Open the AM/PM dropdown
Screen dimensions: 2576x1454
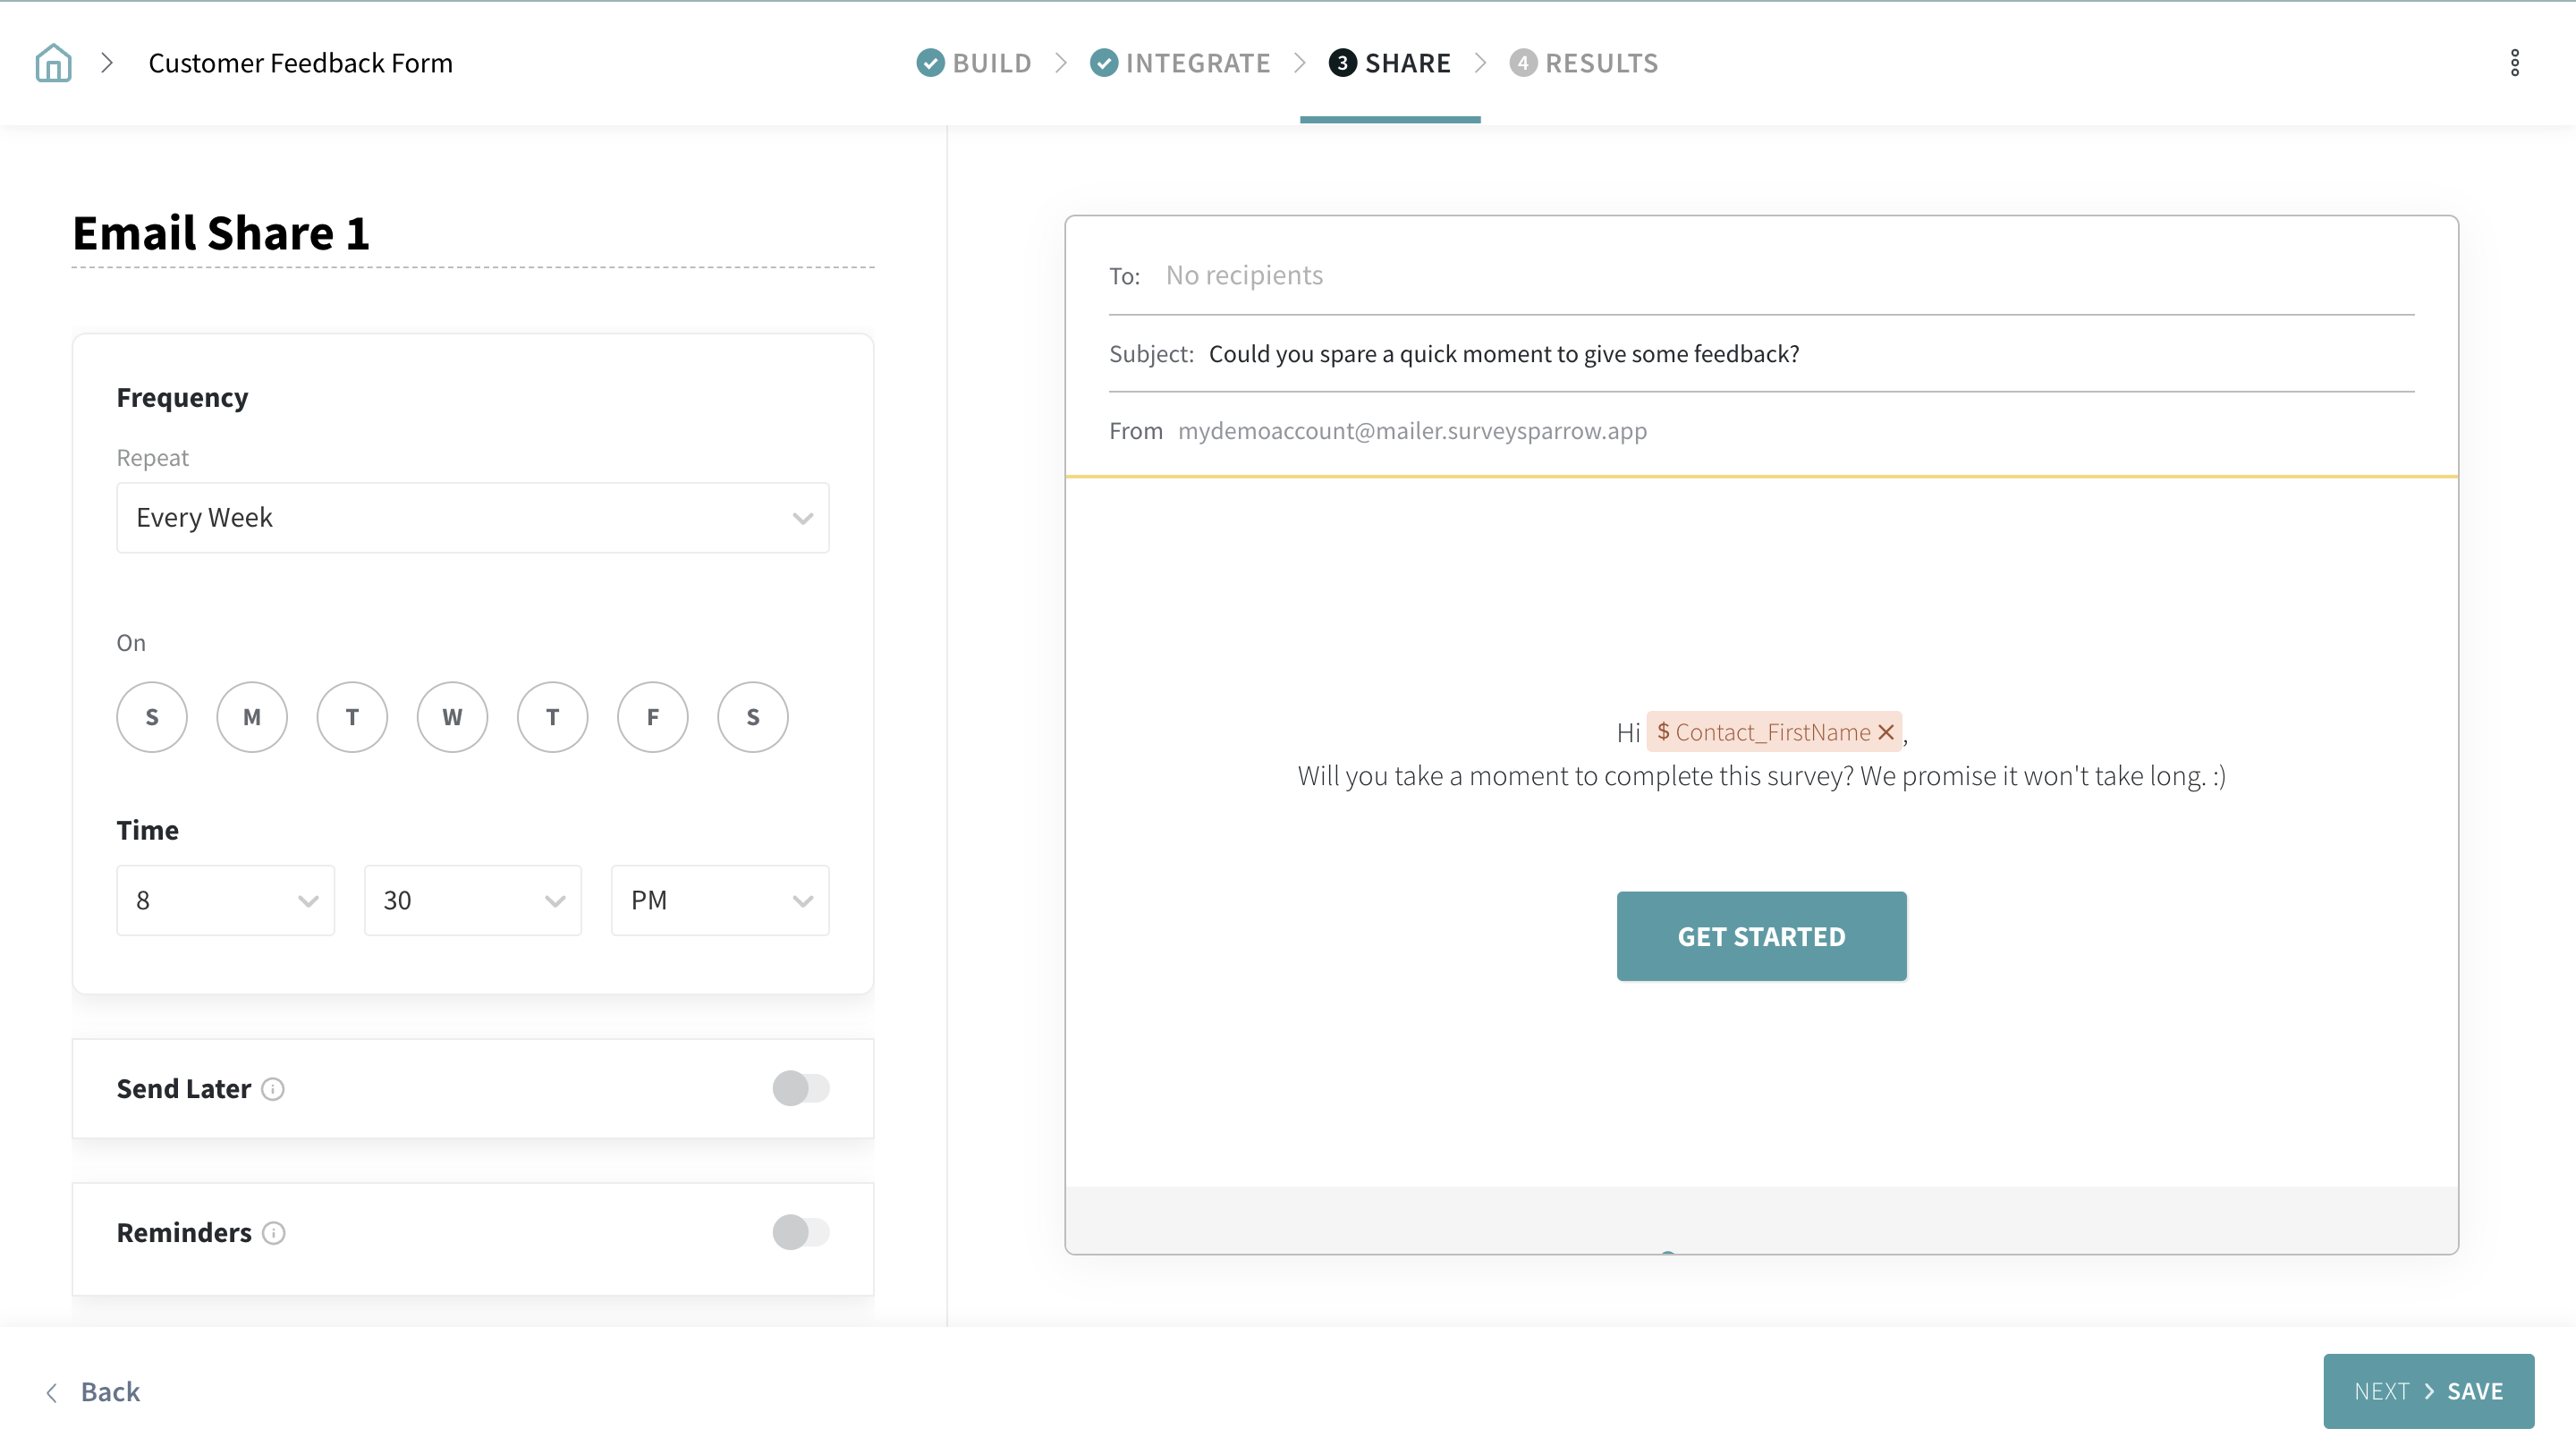pyautogui.click(x=719, y=900)
